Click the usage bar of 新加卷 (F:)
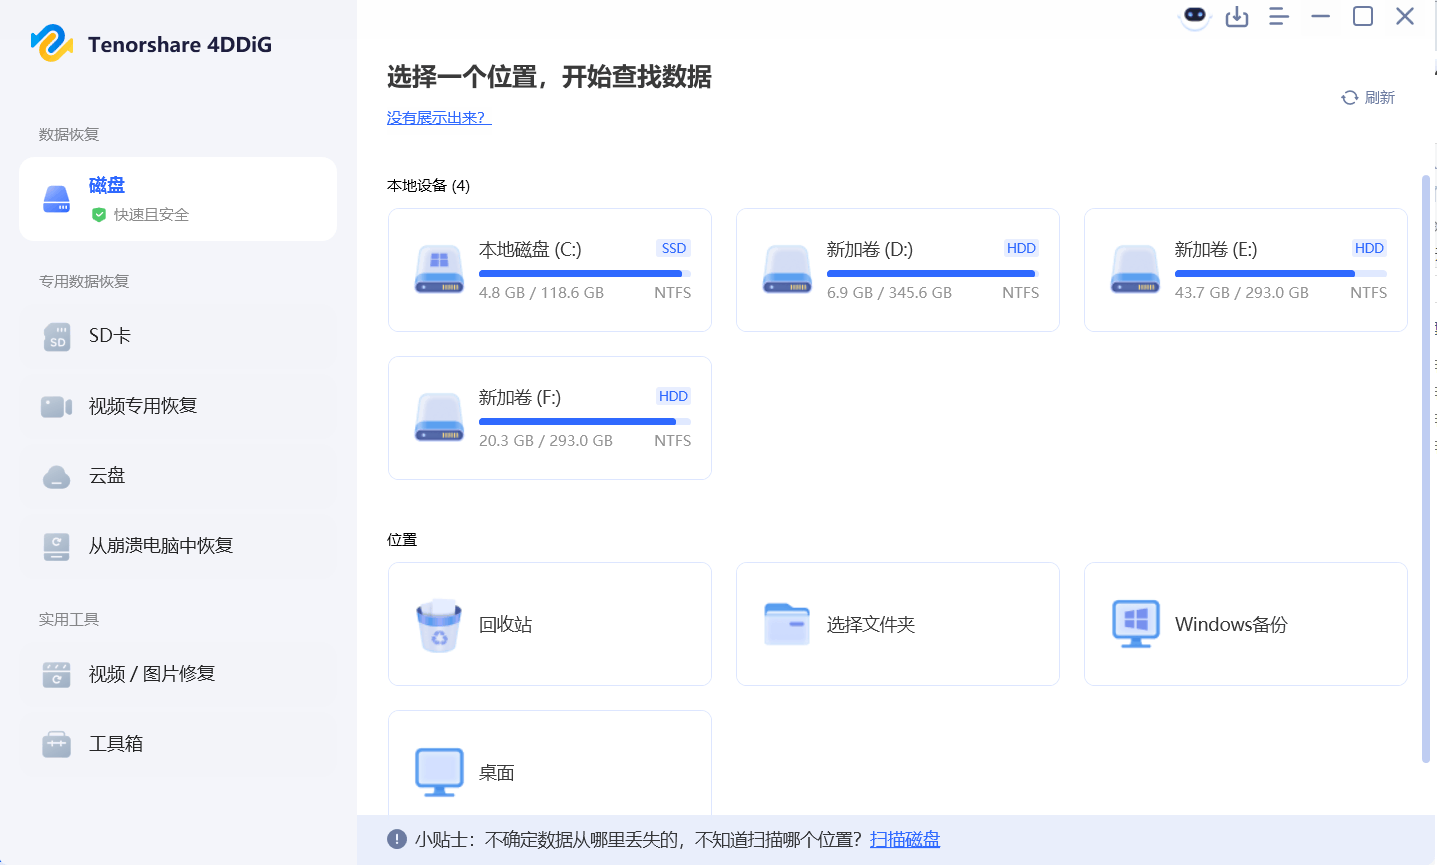This screenshot has width=1437, height=865. [585, 421]
